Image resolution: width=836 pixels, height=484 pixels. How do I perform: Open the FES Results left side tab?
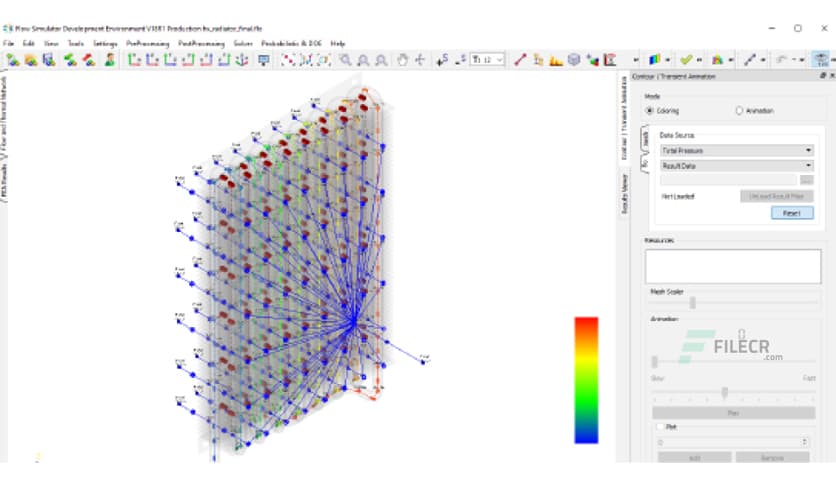click(4, 182)
